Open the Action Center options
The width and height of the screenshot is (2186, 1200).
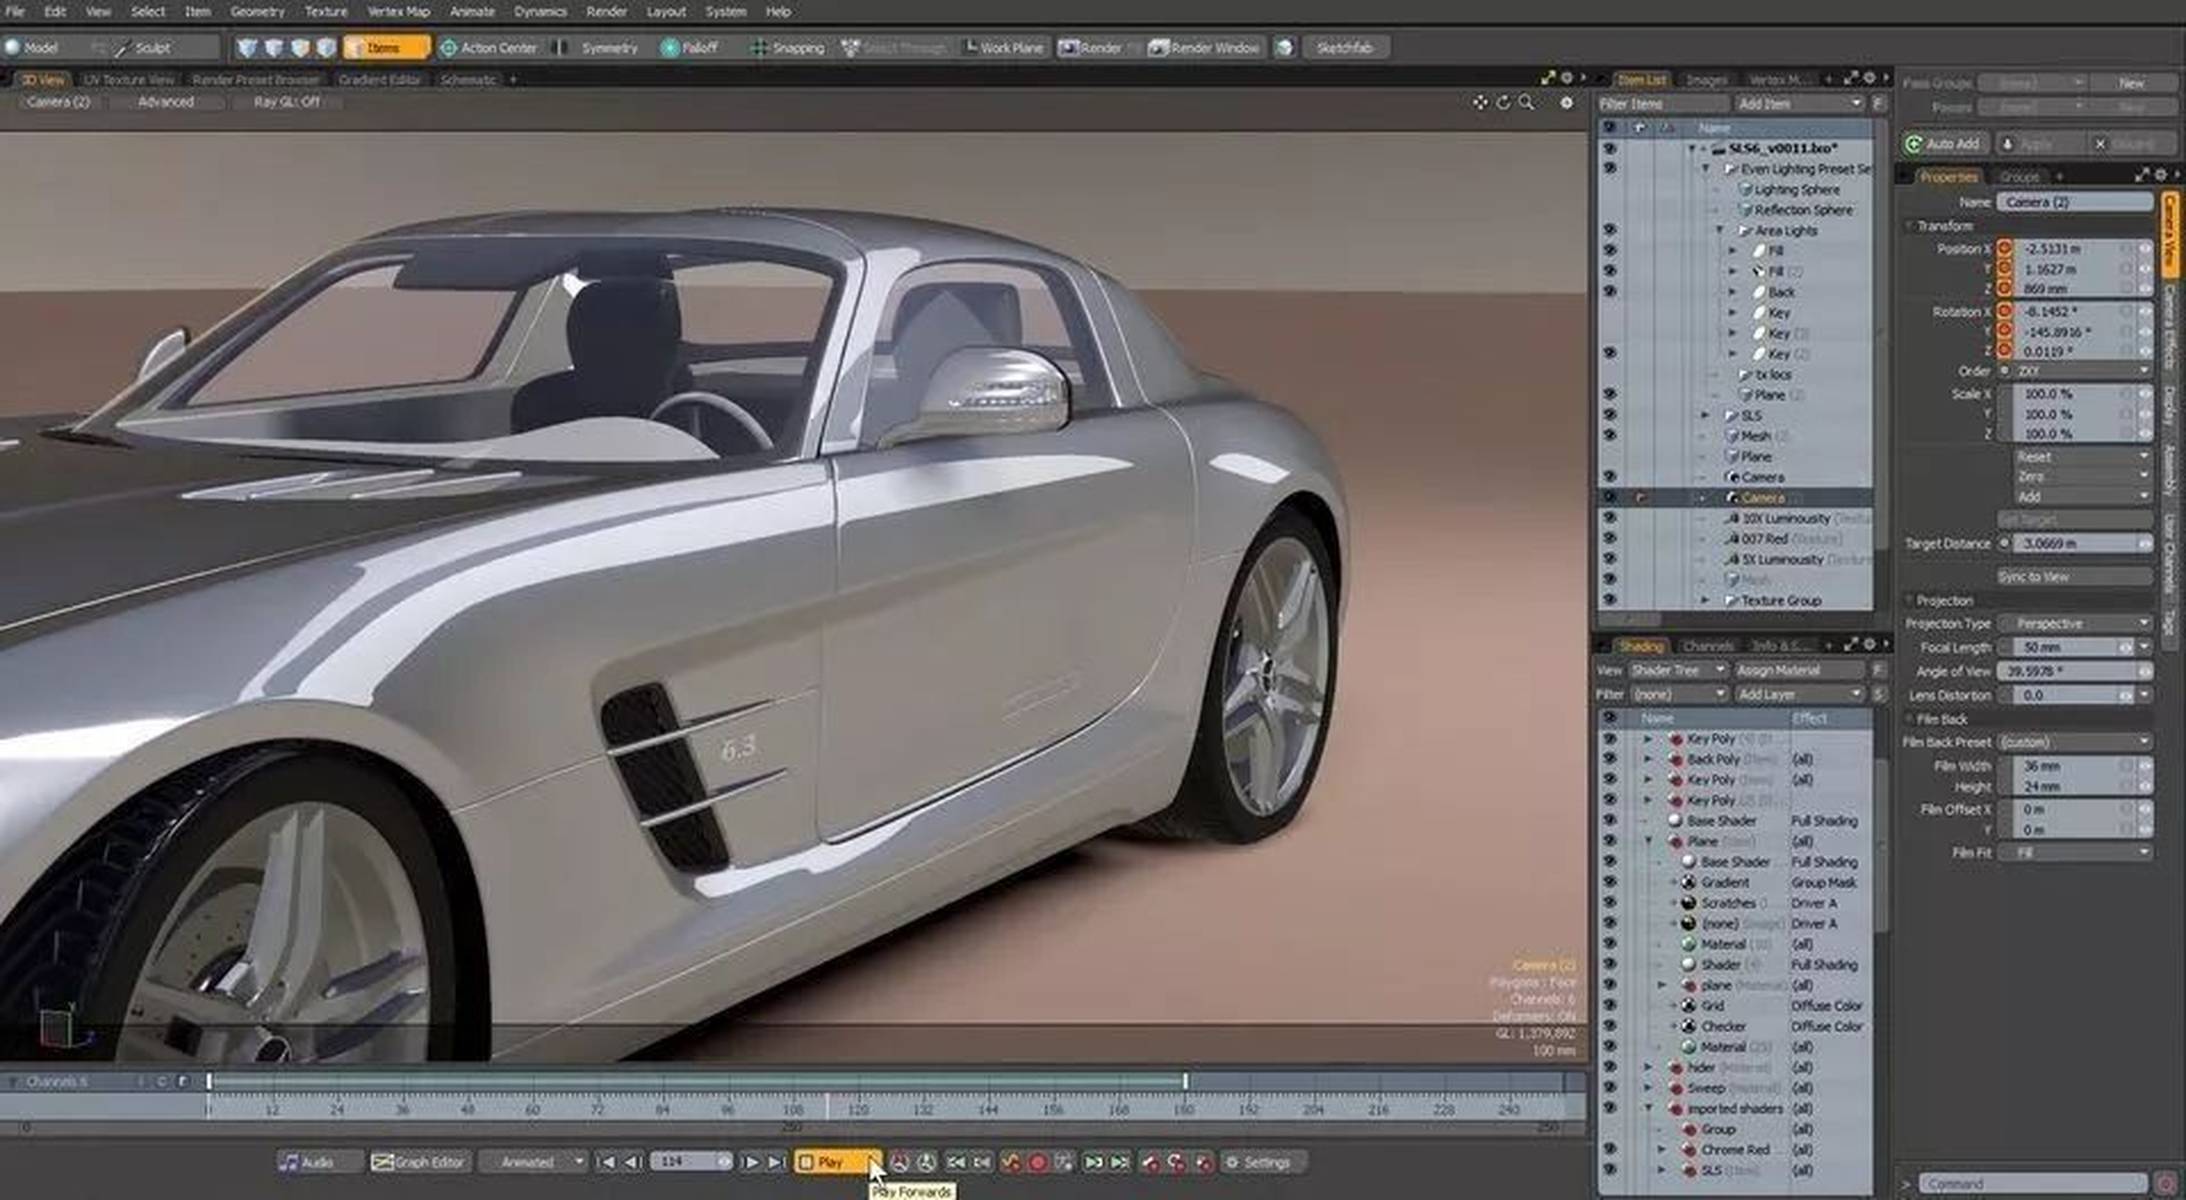pyautogui.click(x=489, y=47)
